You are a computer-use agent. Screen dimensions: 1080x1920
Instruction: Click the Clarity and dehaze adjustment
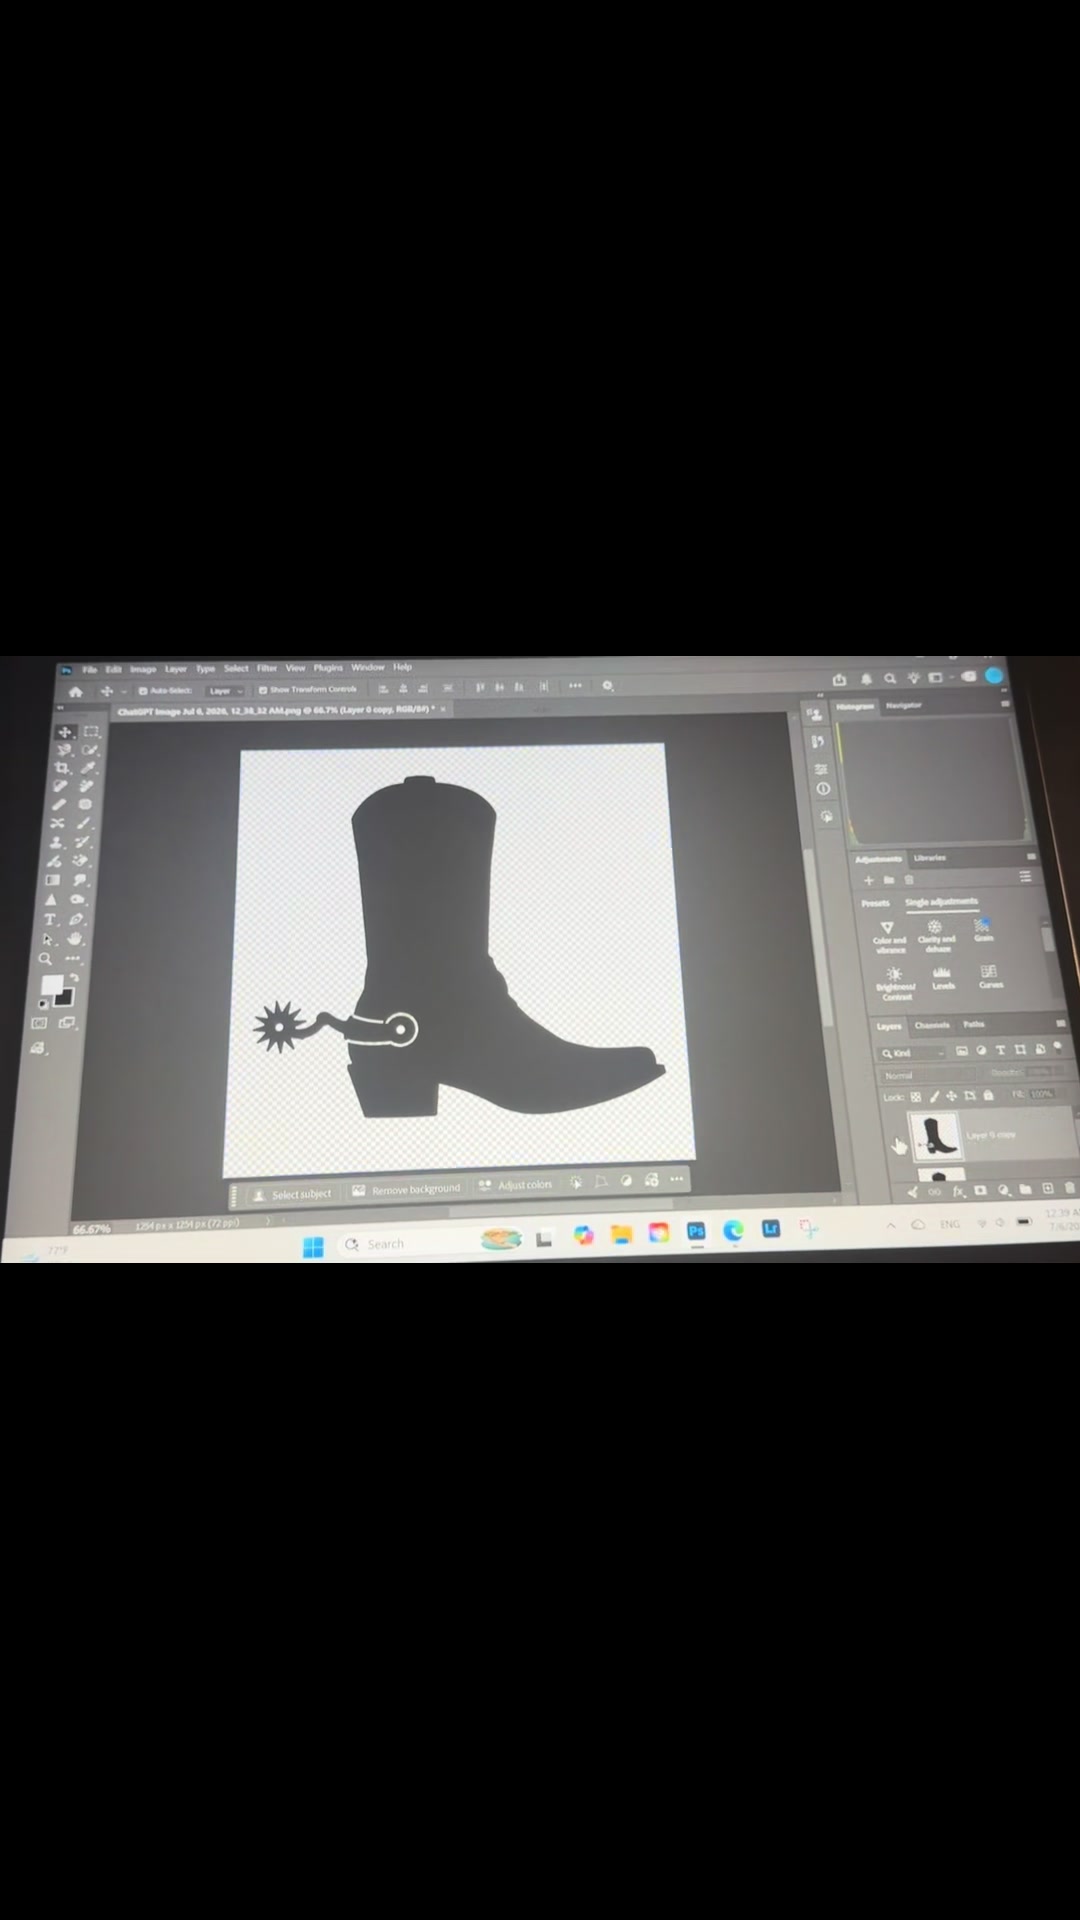click(936, 936)
